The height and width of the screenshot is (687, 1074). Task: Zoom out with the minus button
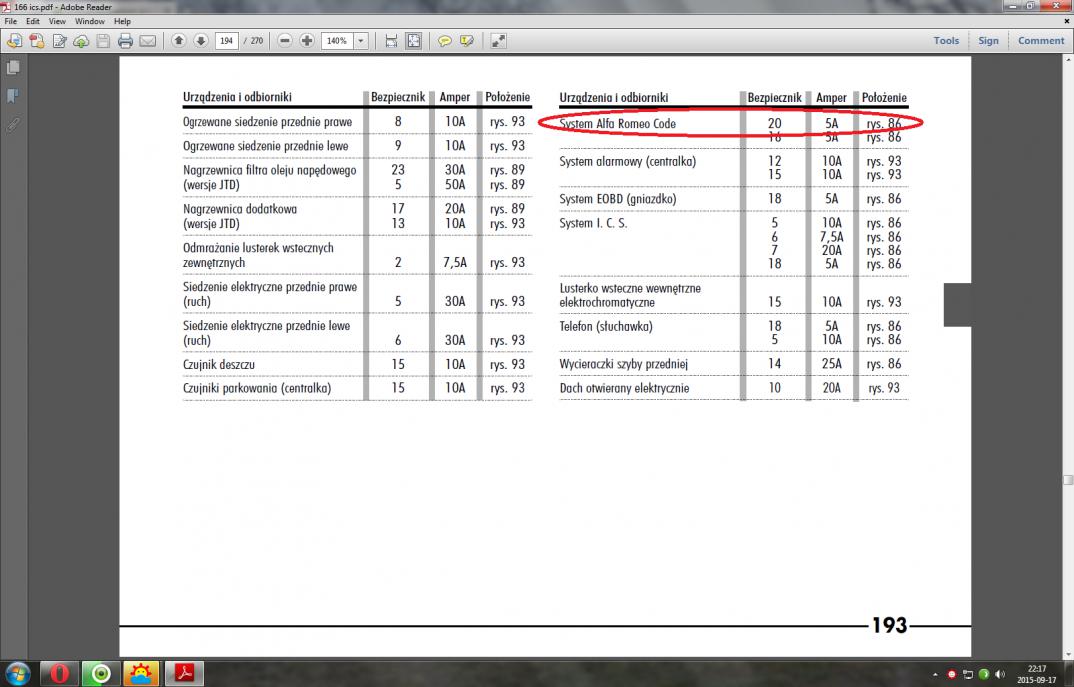(285, 40)
